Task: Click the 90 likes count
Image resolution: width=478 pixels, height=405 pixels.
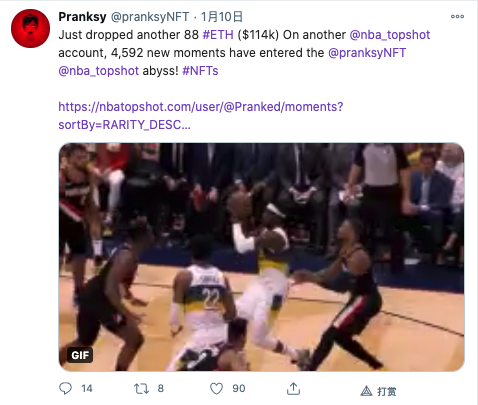Action: coord(239,388)
